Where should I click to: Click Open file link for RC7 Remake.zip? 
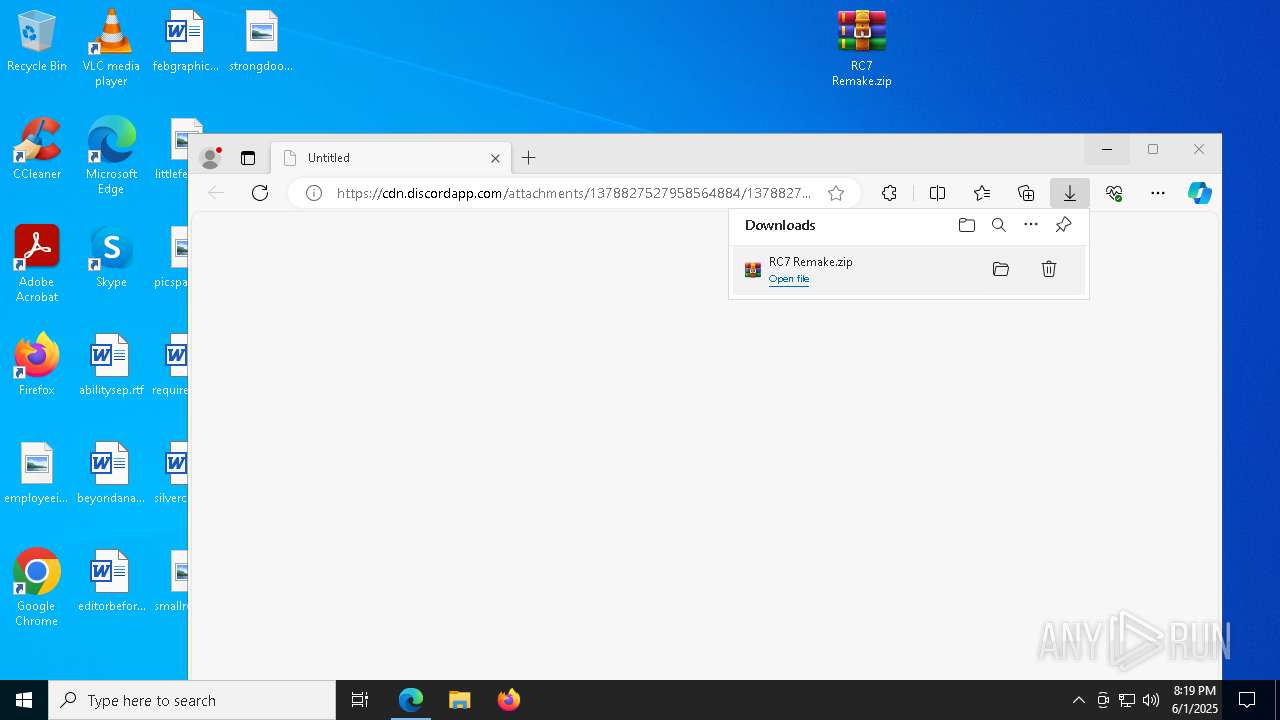789,279
